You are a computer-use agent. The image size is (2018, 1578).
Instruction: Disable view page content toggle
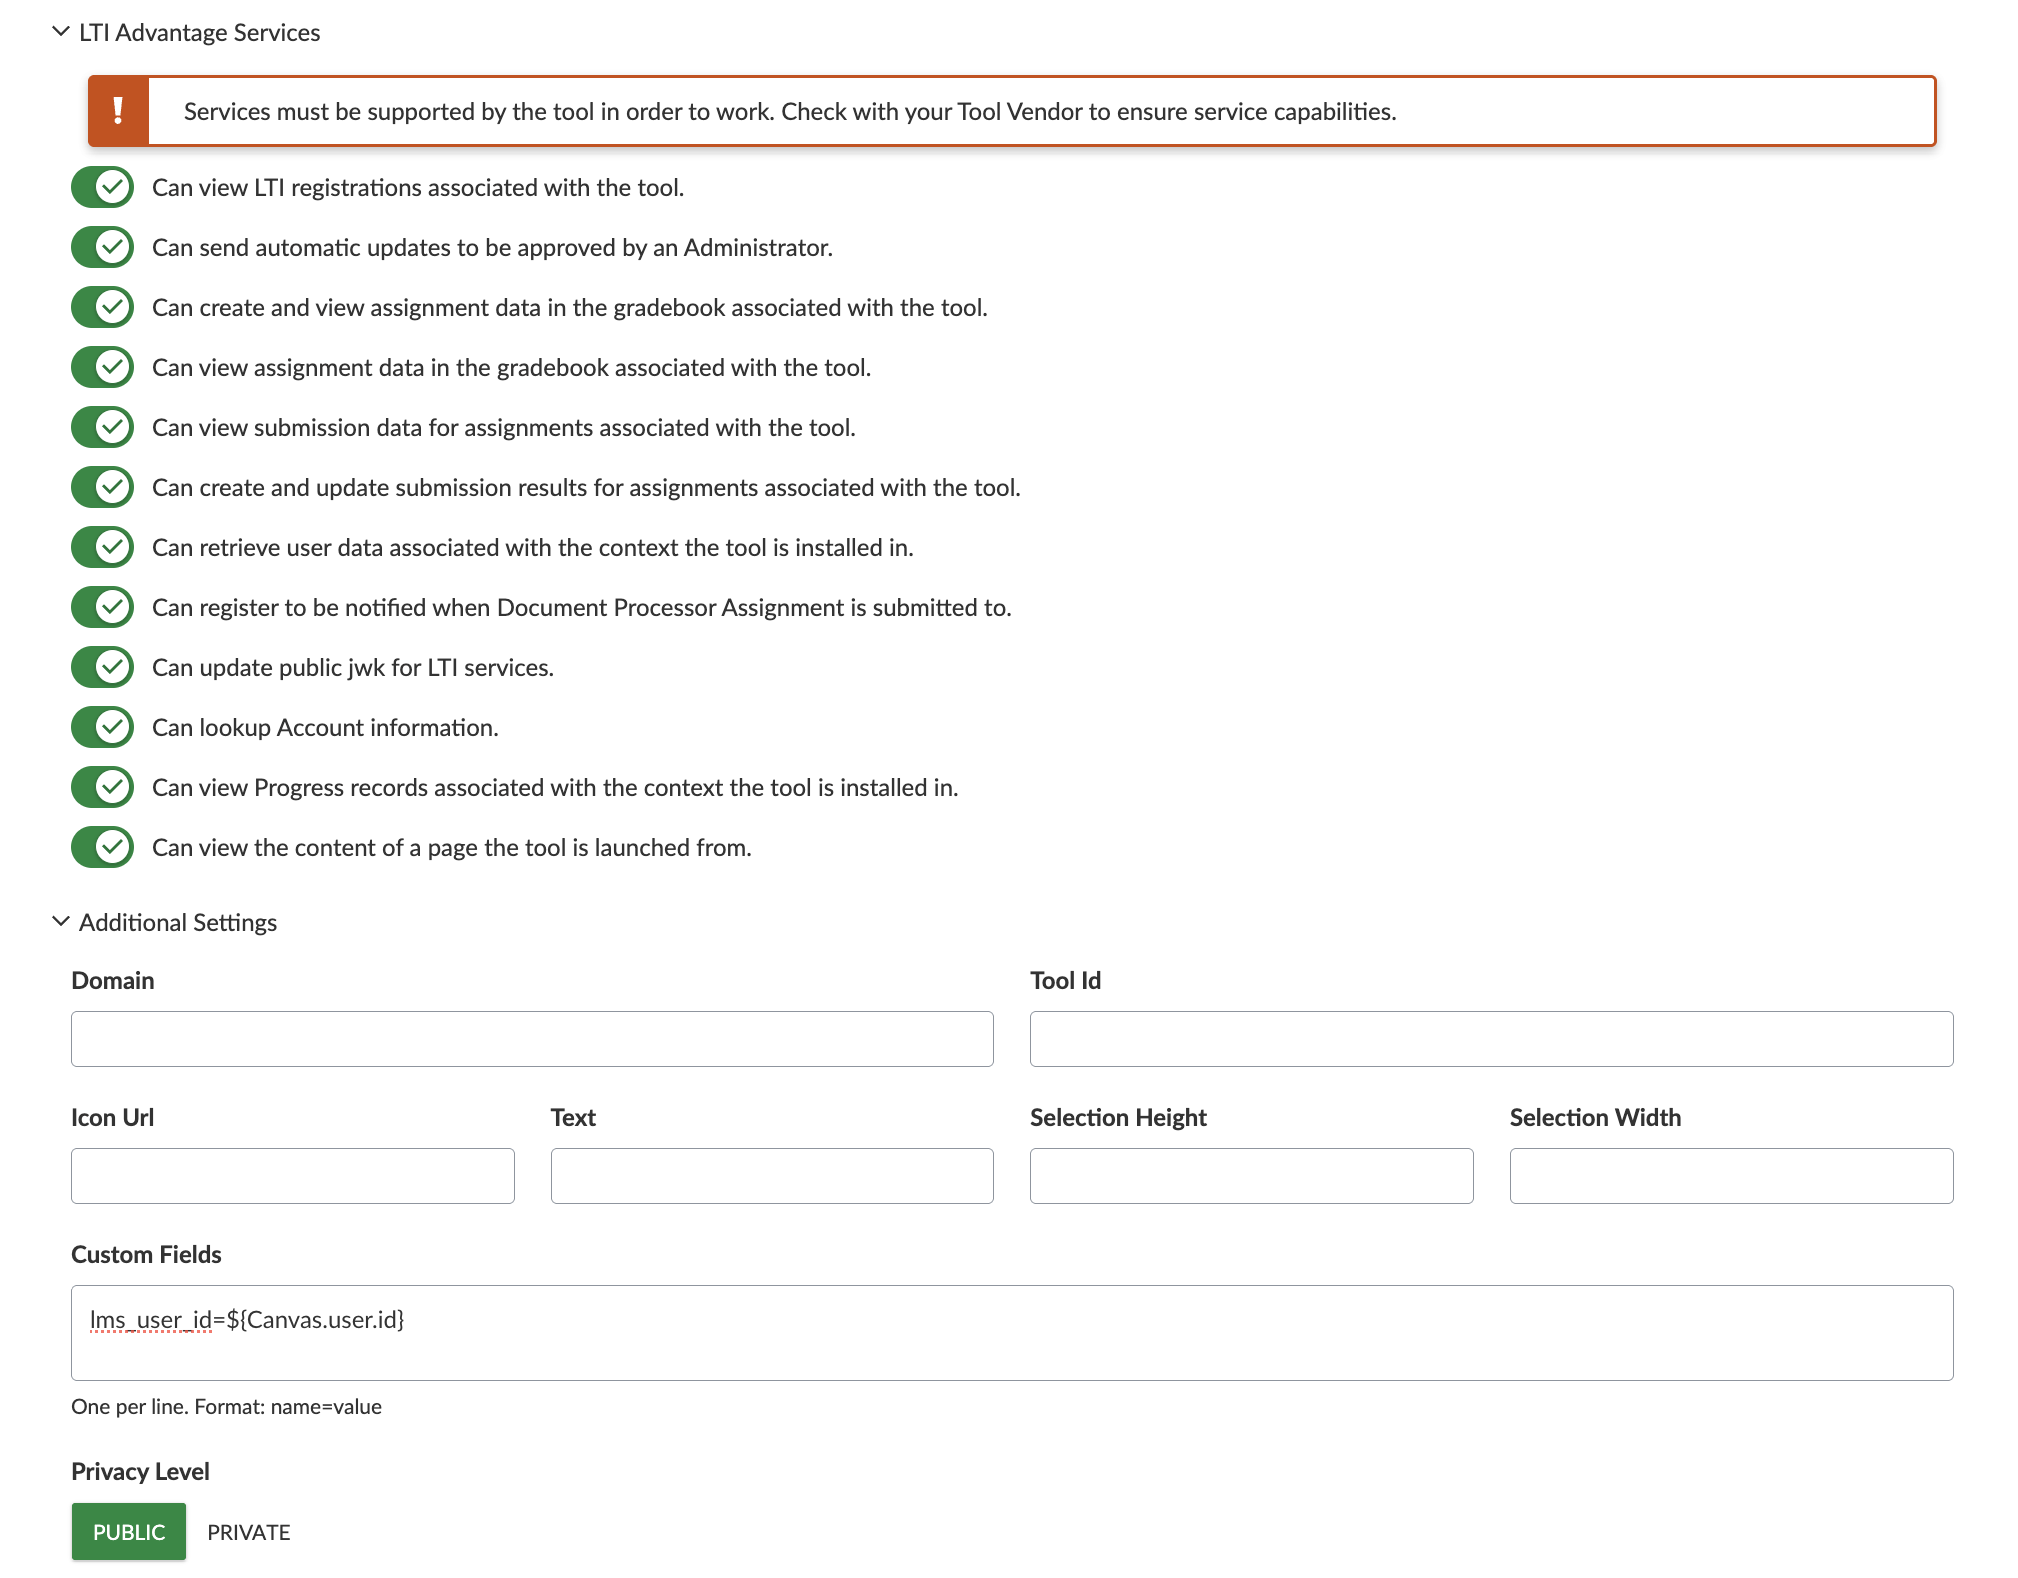point(103,847)
